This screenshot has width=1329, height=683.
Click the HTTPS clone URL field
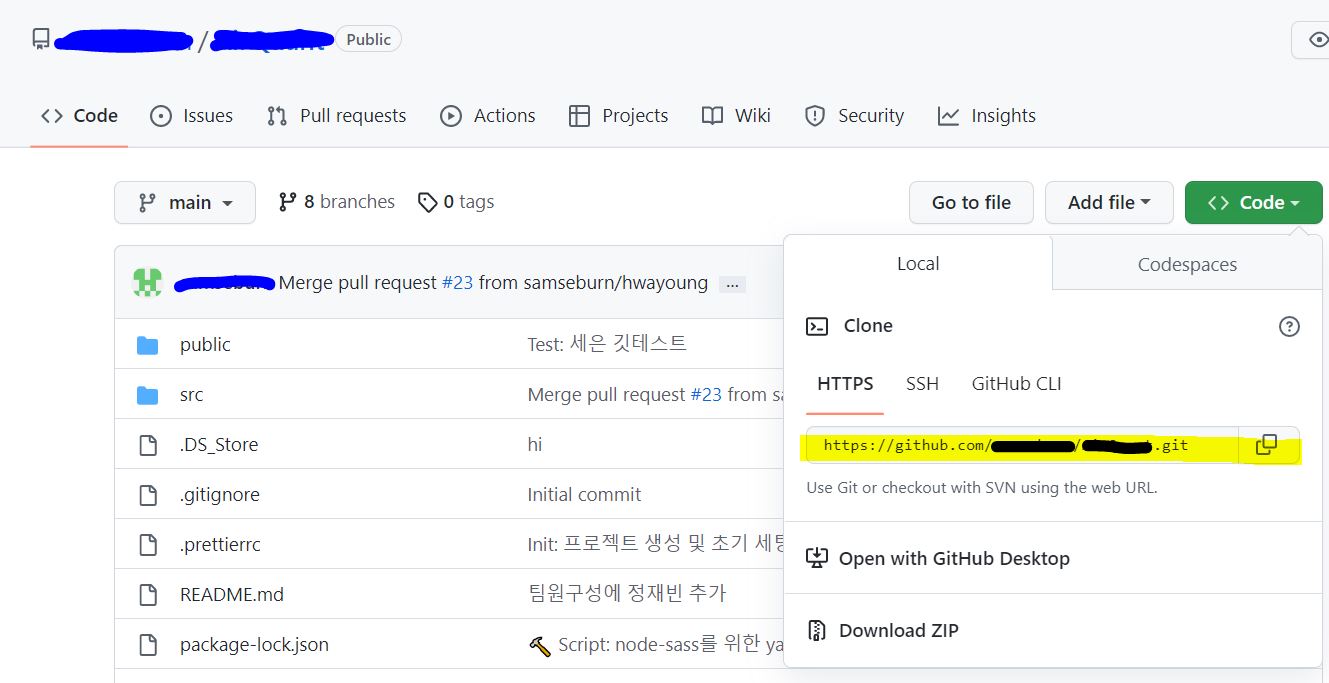(x=1022, y=445)
